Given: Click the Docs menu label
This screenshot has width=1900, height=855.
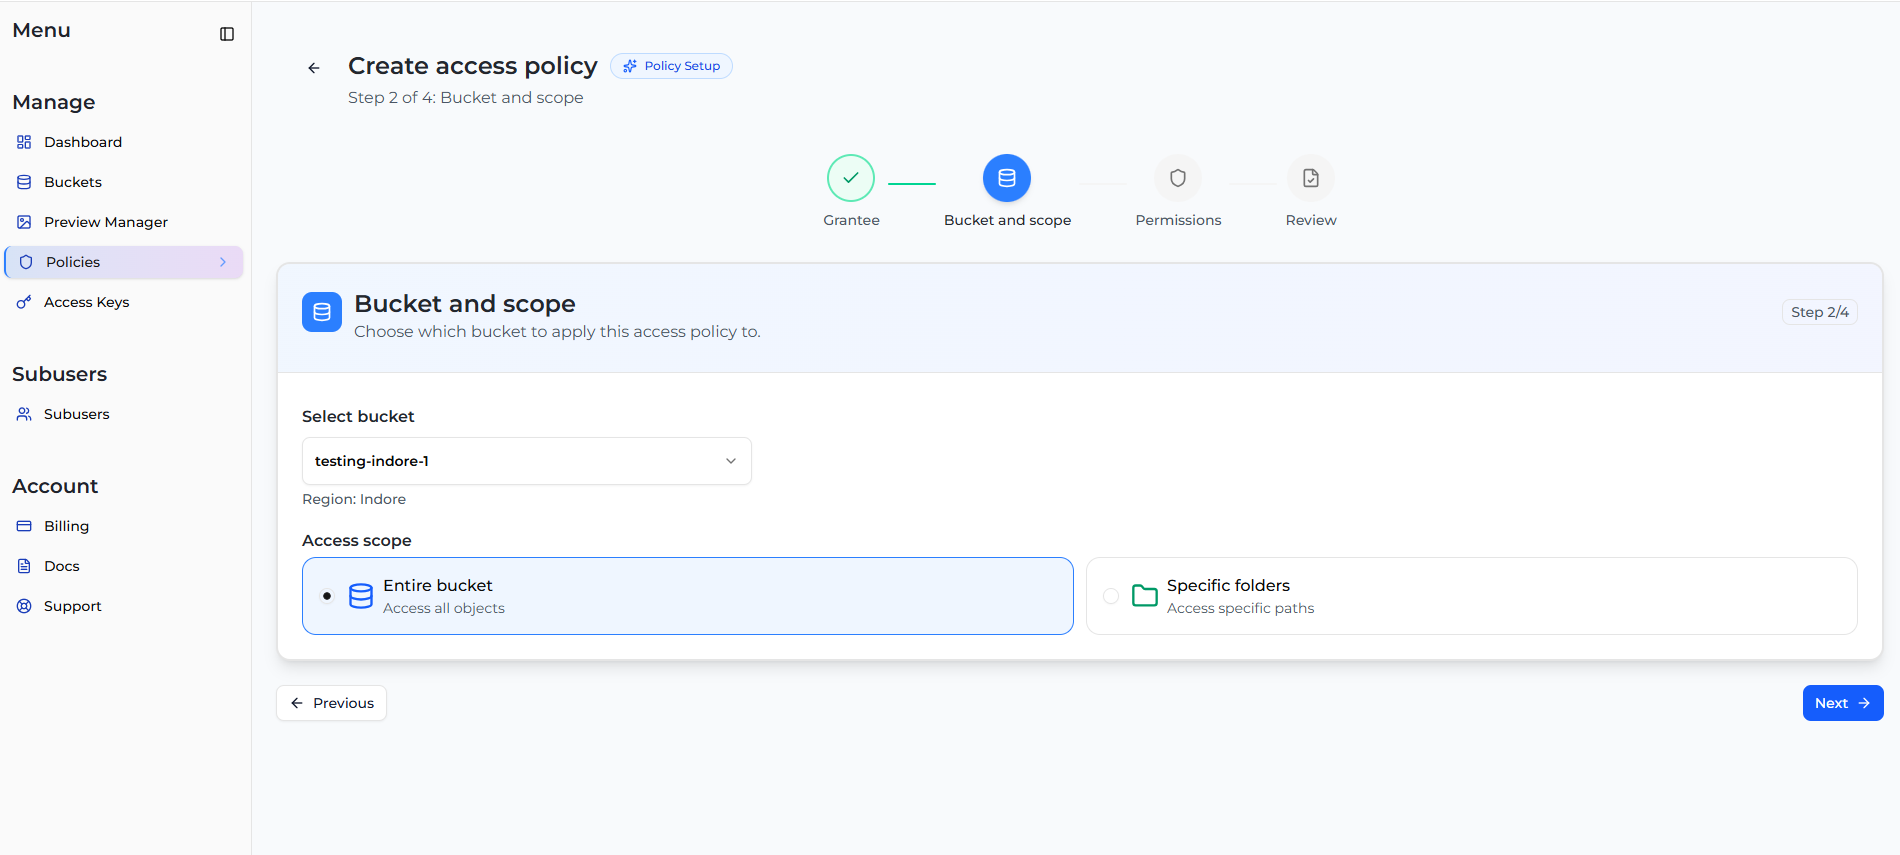Looking at the screenshot, I should point(62,566).
